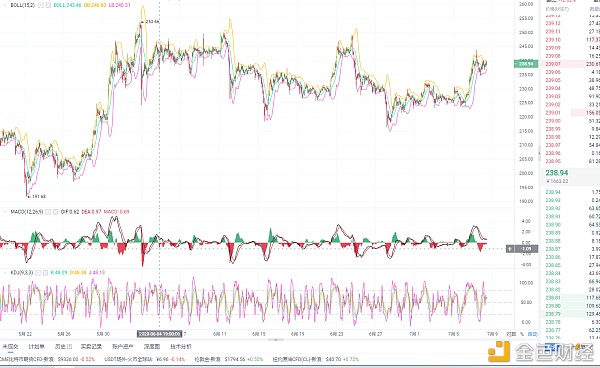Remove BOLL indicator with its X icon

[x=48, y=5]
